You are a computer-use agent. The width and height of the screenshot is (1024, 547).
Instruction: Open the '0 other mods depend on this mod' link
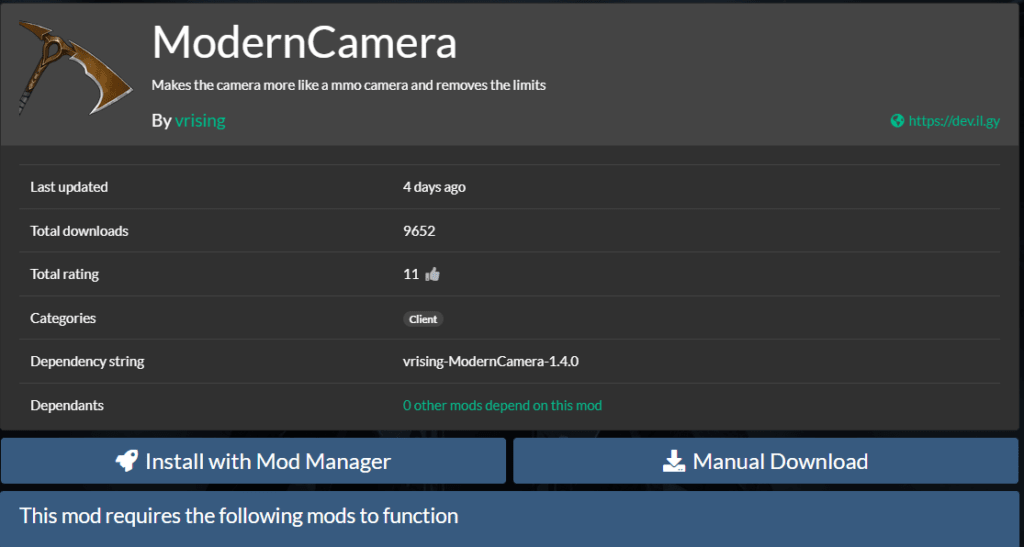[502, 405]
